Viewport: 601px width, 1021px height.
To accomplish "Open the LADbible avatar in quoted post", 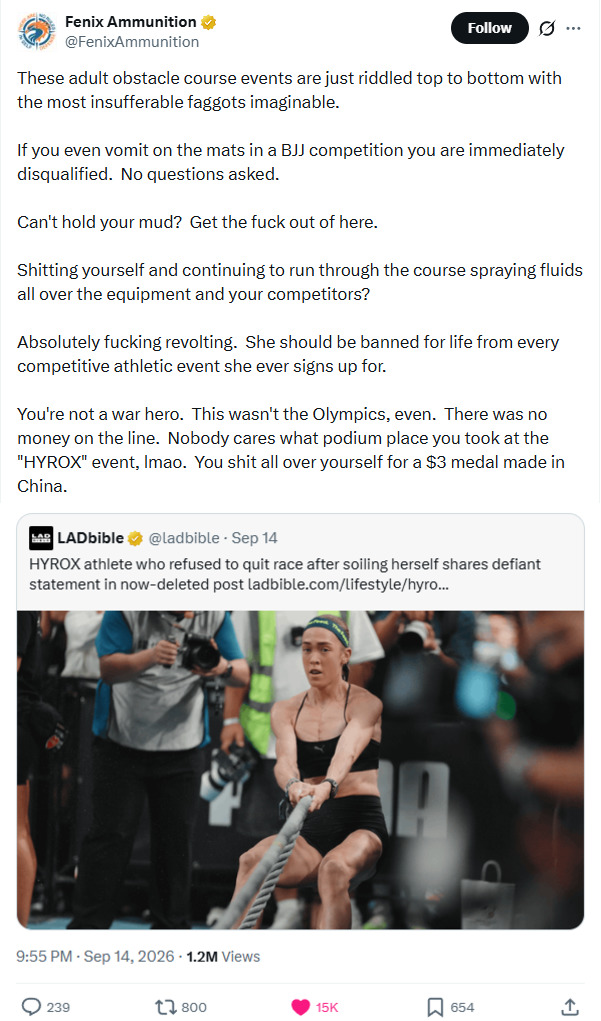I will 41,538.
